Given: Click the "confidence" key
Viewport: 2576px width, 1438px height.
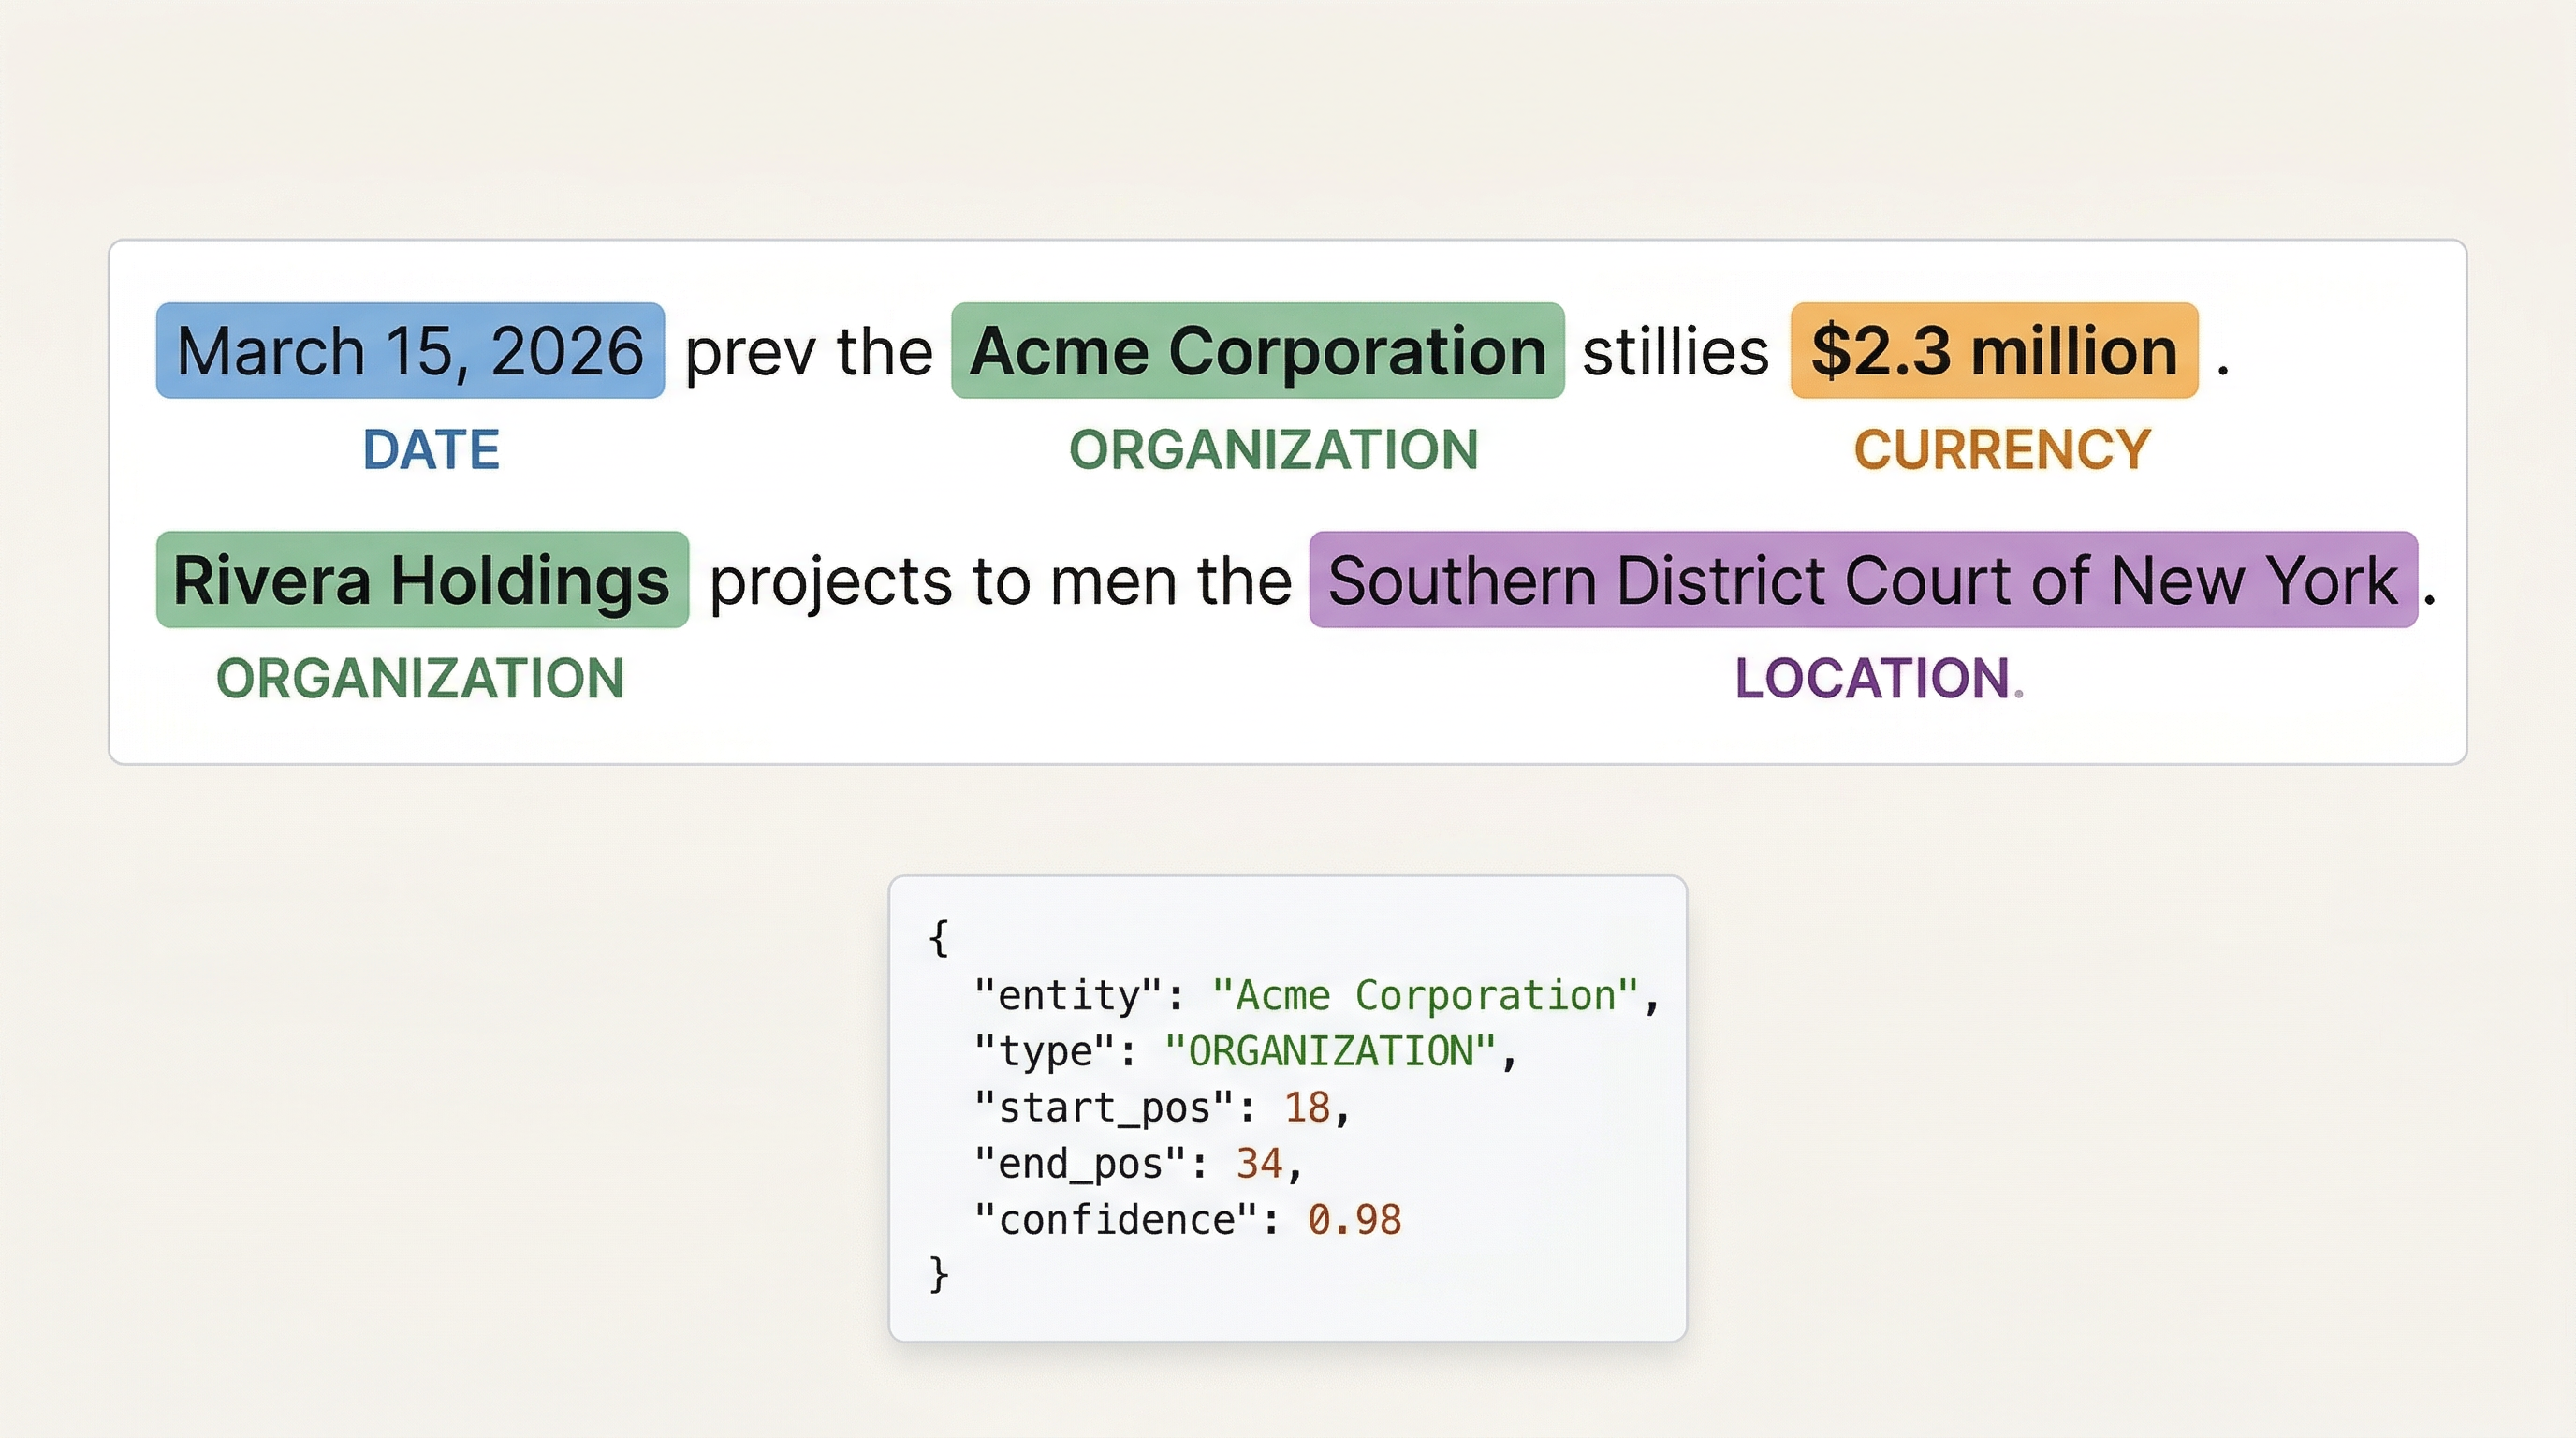Looking at the screenshot, I should [x=1116, y=1220].
